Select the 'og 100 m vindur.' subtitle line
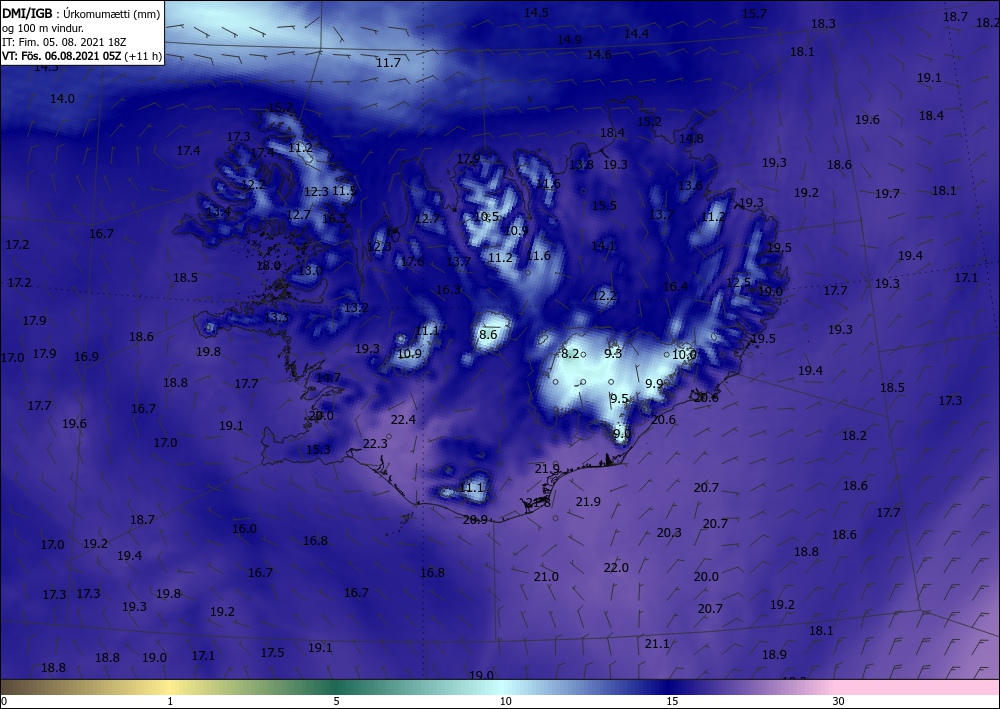The image size is (1000, 709). (43, 28)
